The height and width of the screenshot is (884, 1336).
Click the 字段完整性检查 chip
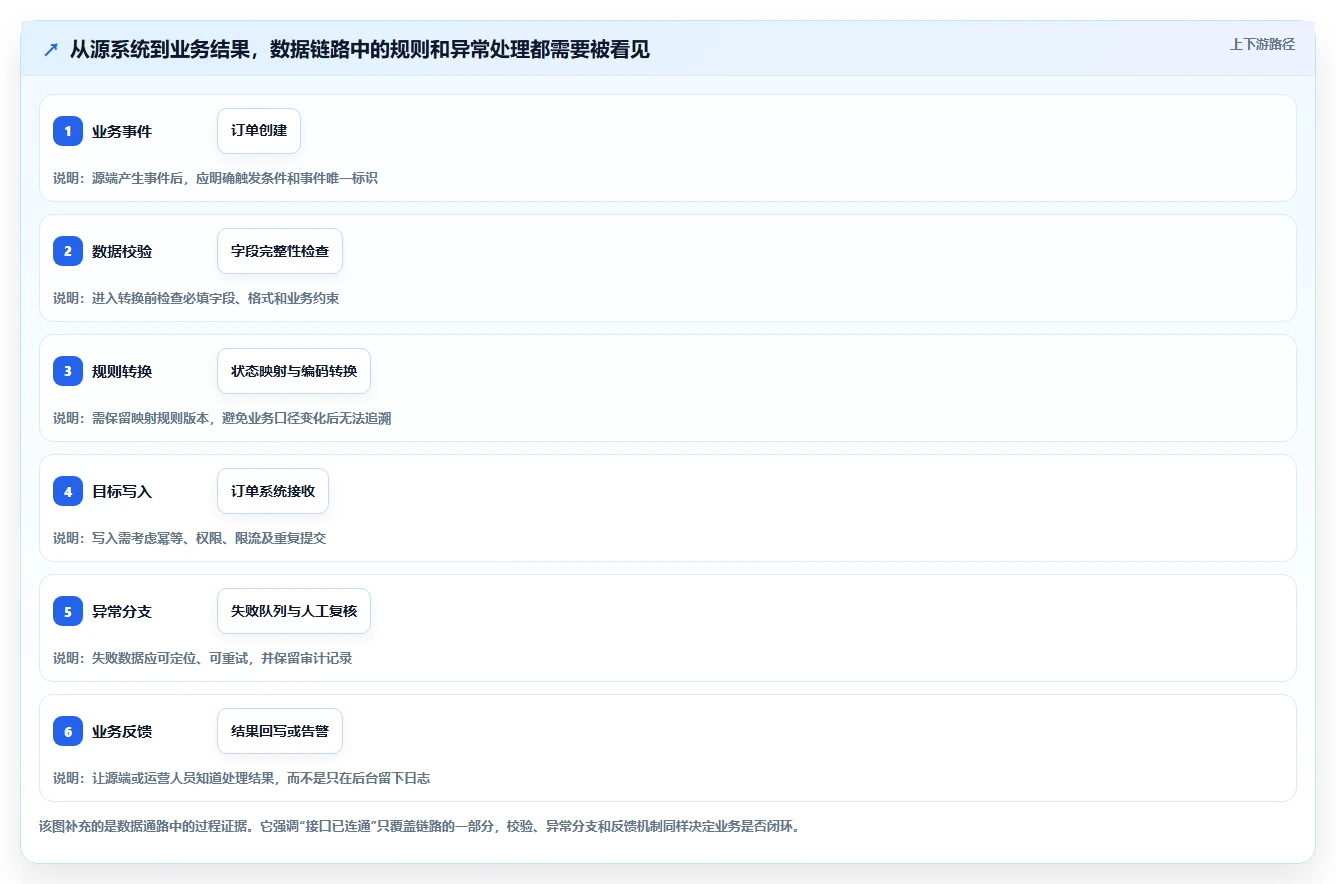point(280,251)
